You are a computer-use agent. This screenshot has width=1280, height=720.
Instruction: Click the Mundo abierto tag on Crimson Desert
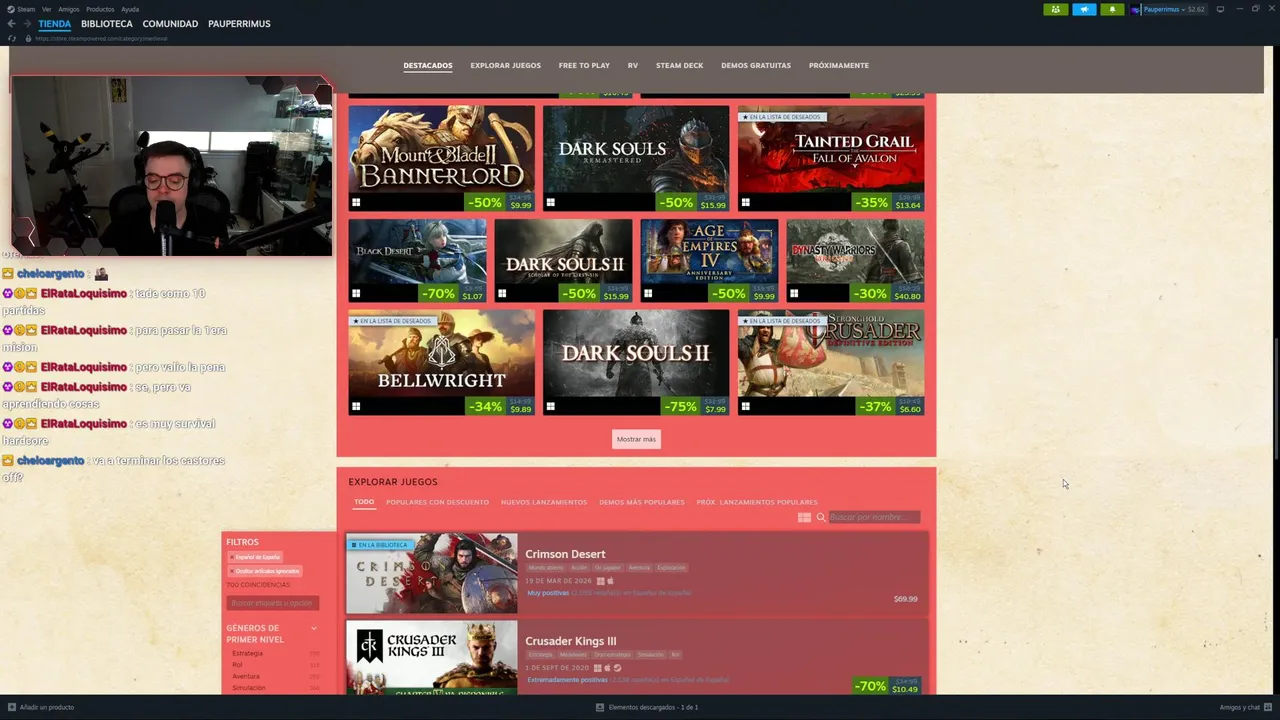pyautogui.click(x=545, y=568)
